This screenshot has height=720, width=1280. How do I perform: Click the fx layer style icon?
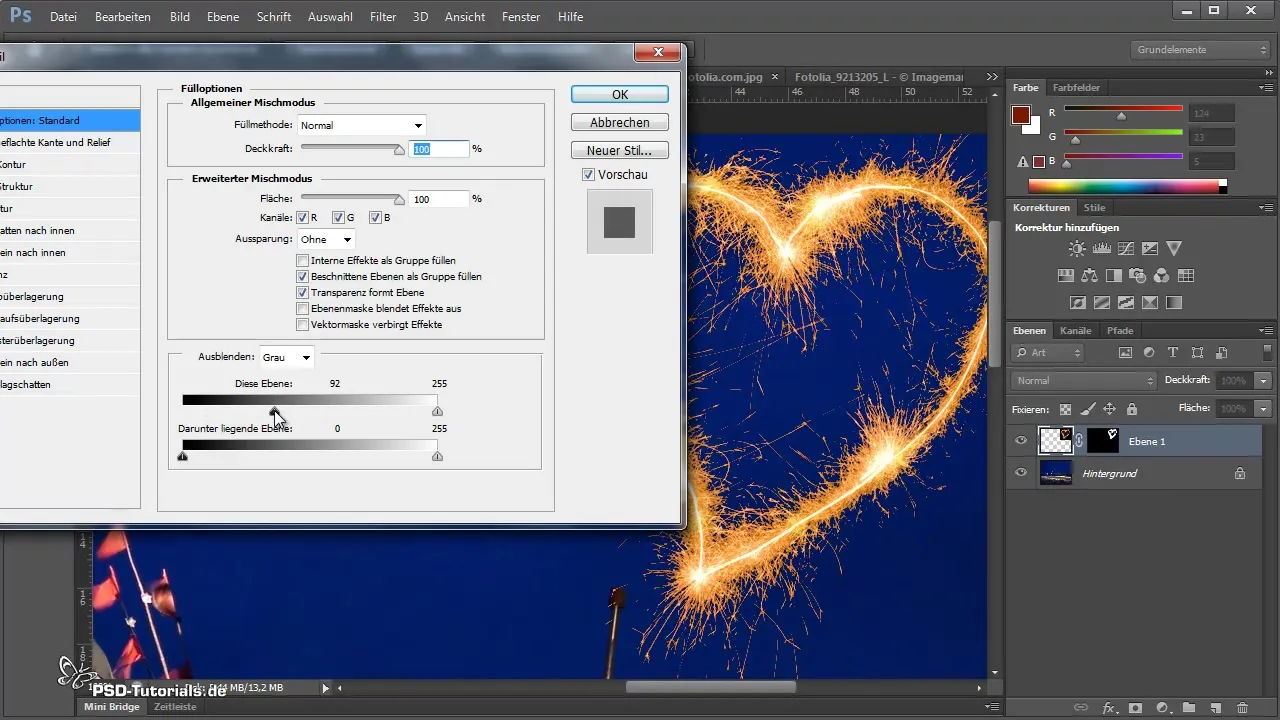click(x=1108, y=708)
